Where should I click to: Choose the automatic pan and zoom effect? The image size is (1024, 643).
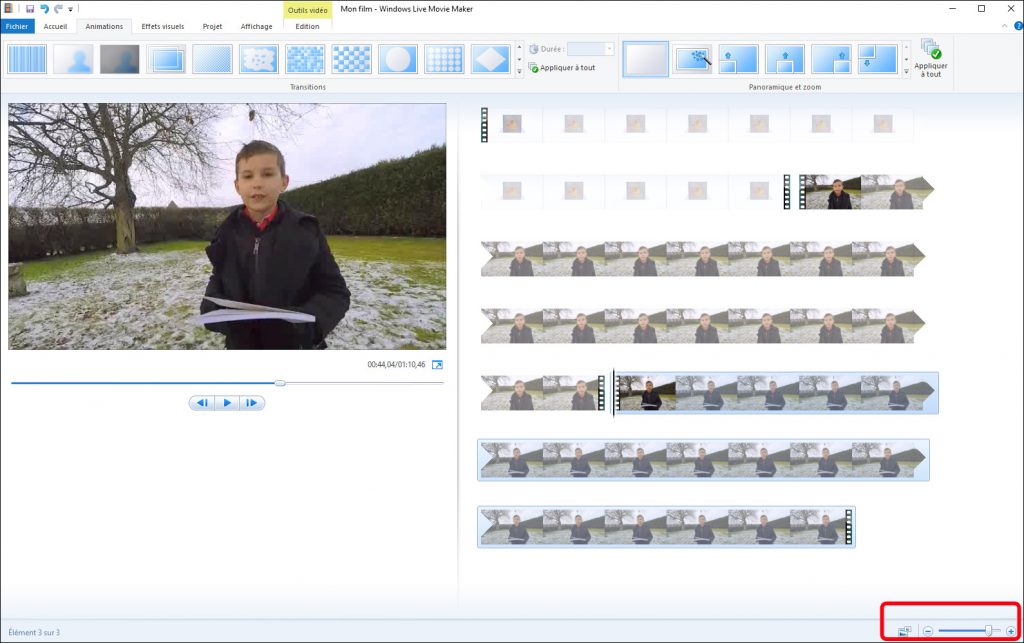[692, 59]
